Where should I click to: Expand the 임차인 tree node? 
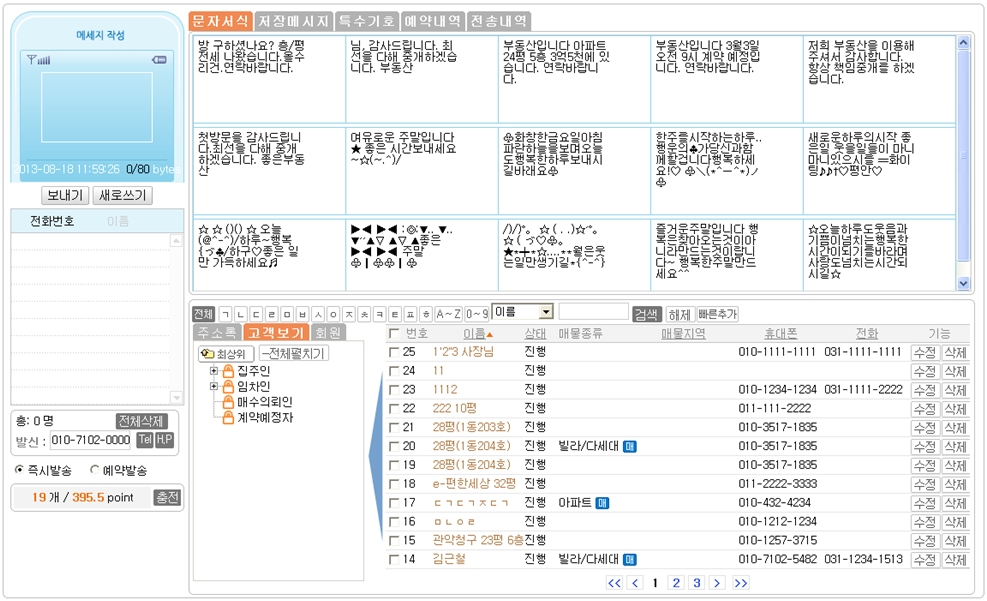[214, 386]
